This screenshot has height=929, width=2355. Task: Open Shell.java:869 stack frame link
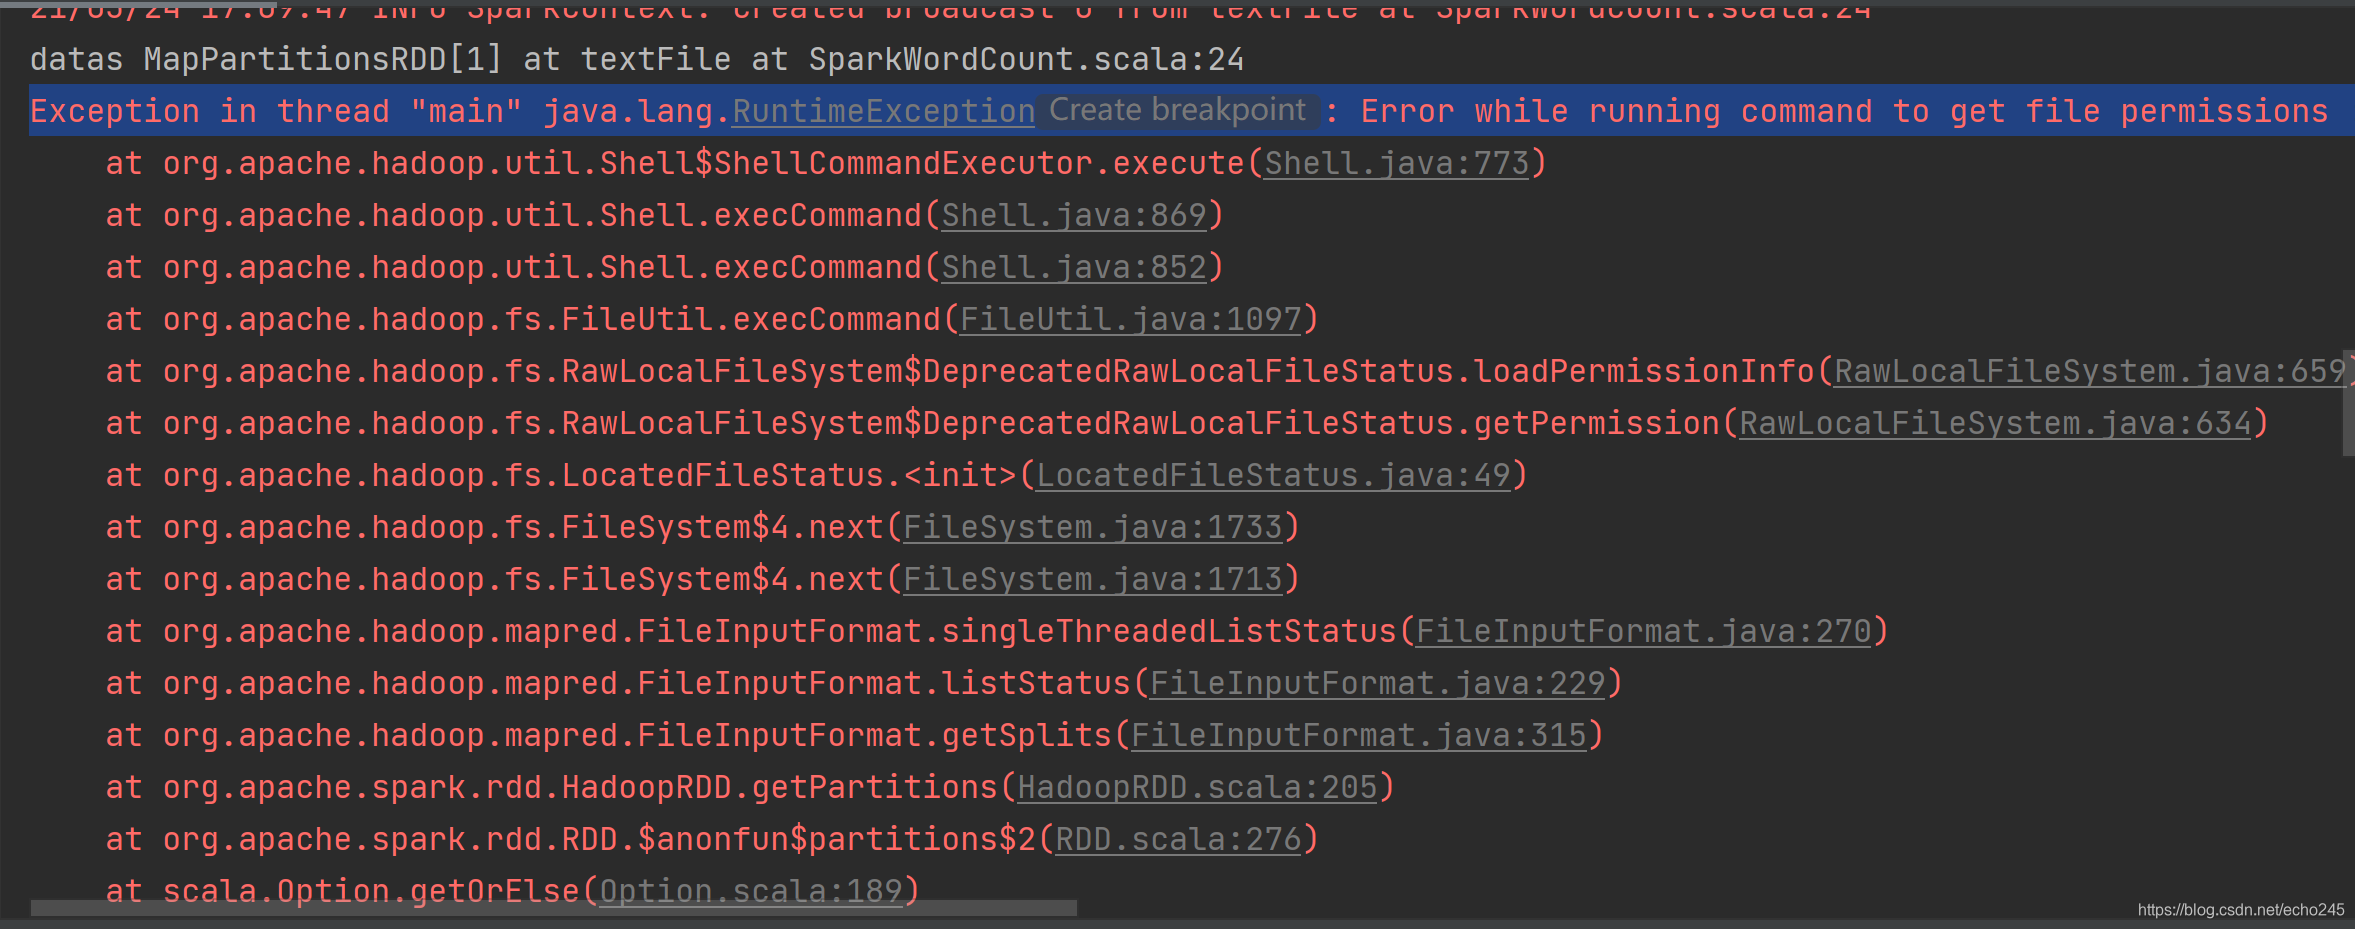point(1074,215)
